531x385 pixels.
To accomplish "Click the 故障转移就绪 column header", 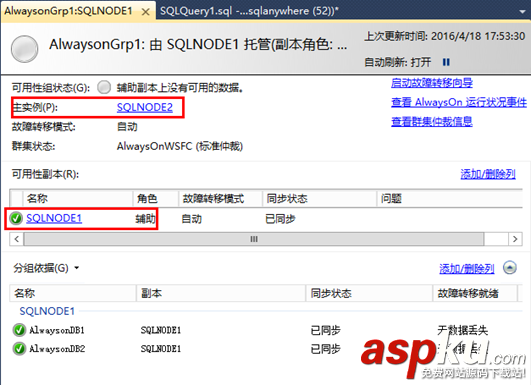I will pyautogui.click(x=475, y=293).
